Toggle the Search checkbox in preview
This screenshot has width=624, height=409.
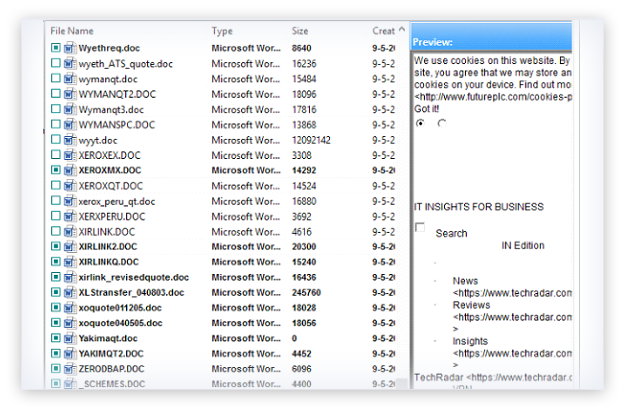[420, 227]
